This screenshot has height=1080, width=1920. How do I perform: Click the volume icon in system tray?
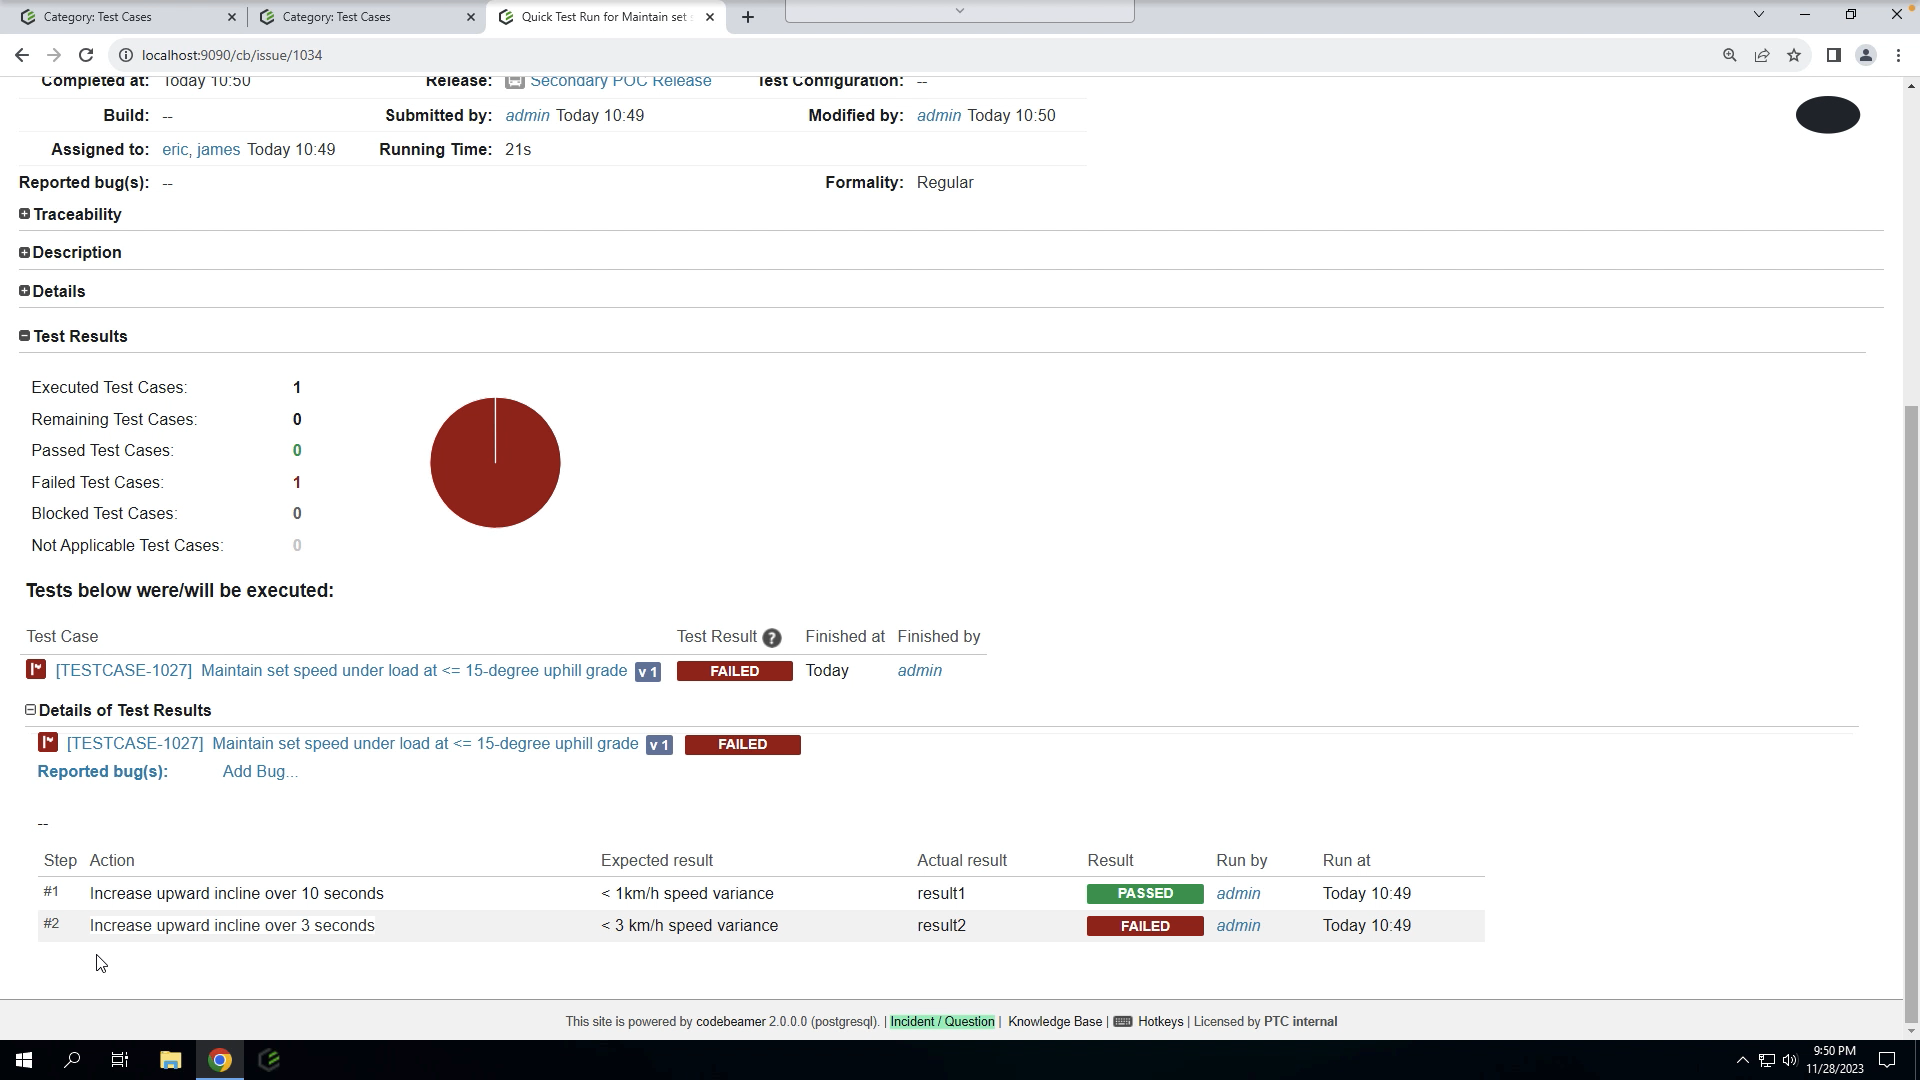pos(1789,1060)
